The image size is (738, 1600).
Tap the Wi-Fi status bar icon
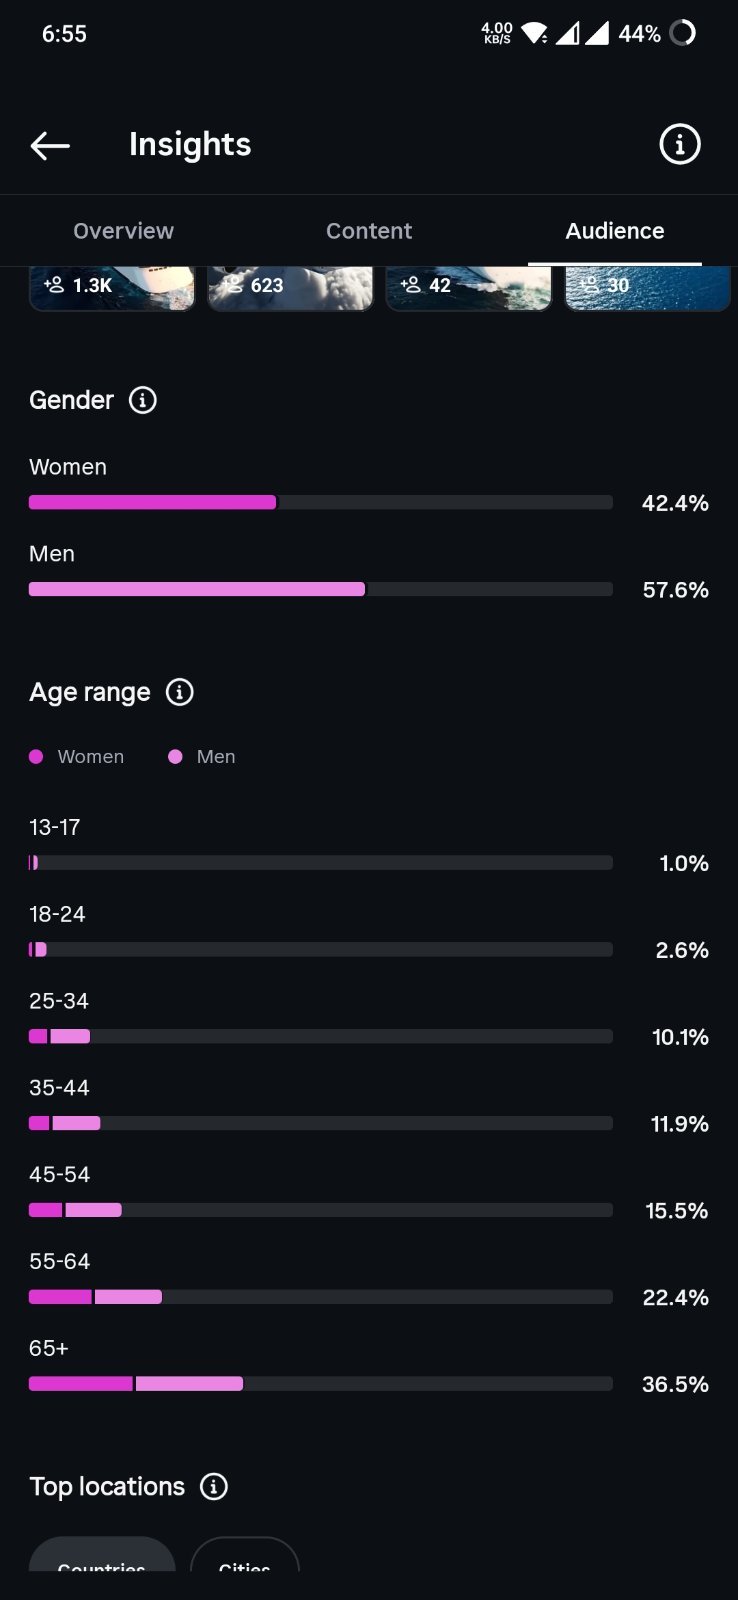(535, 34)
